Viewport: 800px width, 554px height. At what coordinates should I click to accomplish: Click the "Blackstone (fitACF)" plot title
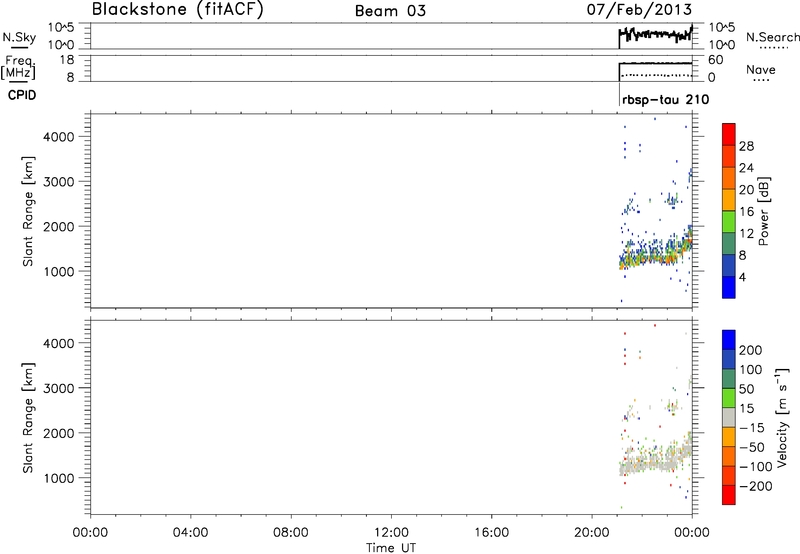coord(178,9)
